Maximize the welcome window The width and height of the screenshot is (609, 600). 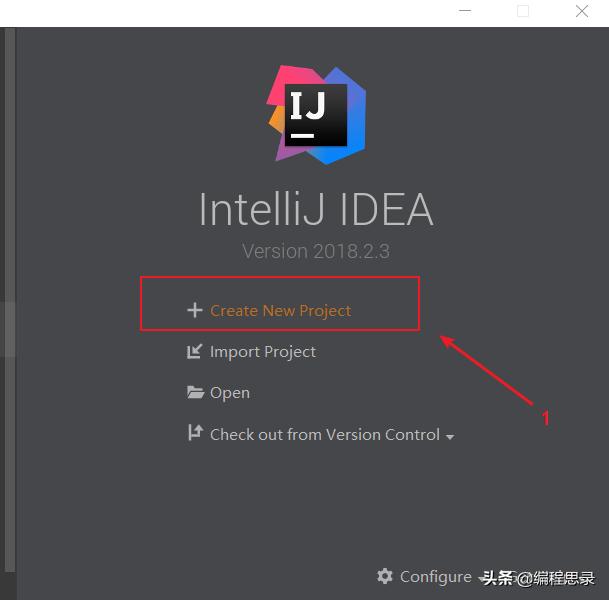(523, 11)
